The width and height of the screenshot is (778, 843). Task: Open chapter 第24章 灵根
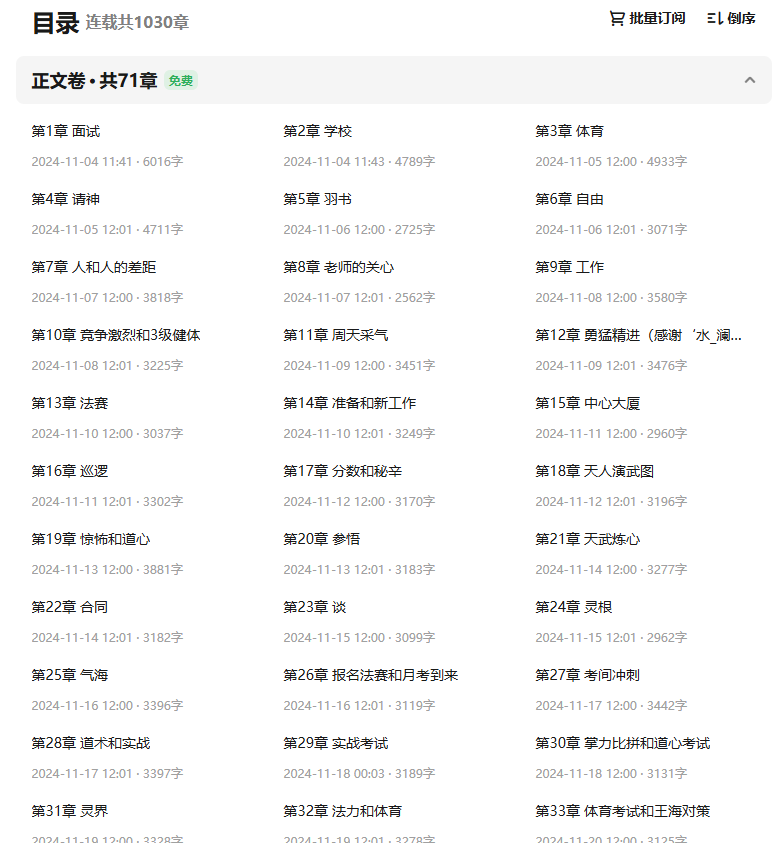tap(574, 608)
